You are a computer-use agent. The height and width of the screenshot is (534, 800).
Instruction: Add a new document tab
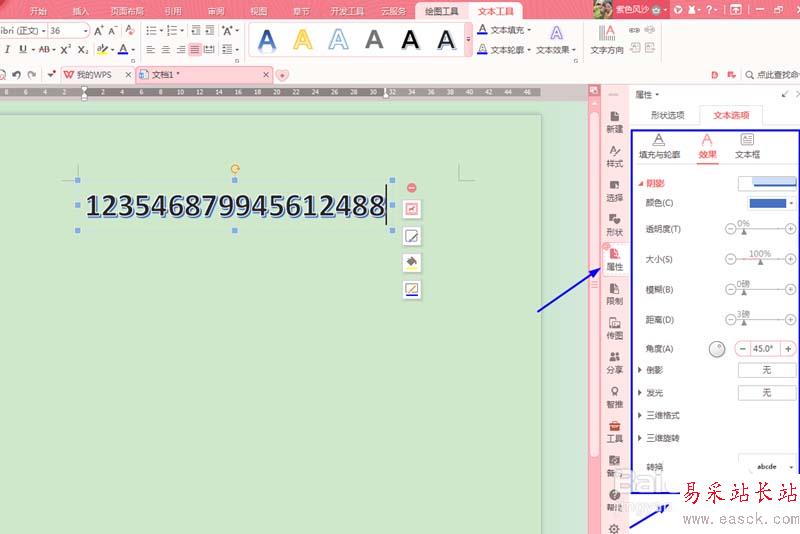[x=282, y=75]
